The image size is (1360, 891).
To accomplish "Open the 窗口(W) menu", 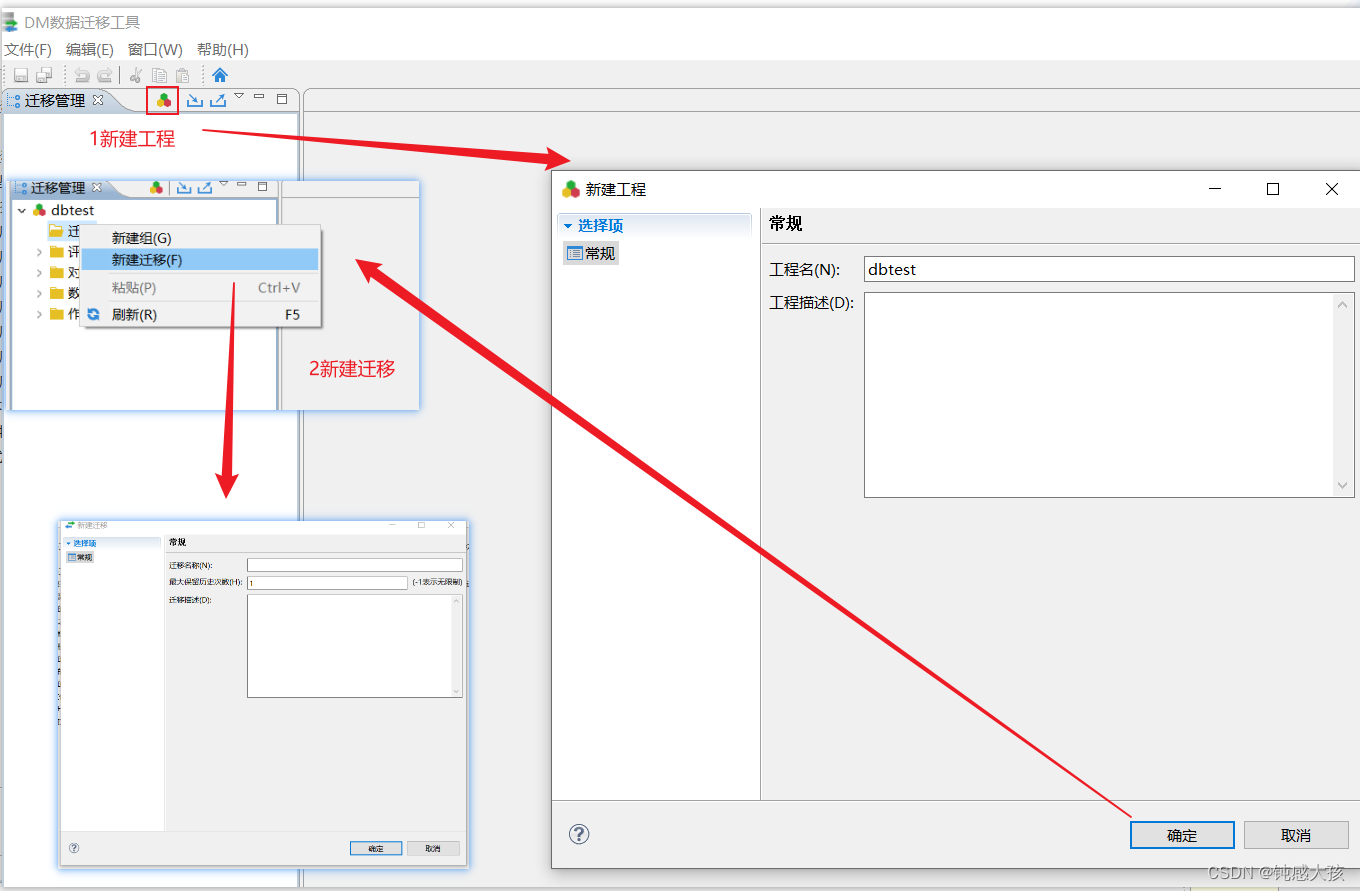I will (155, 49).
